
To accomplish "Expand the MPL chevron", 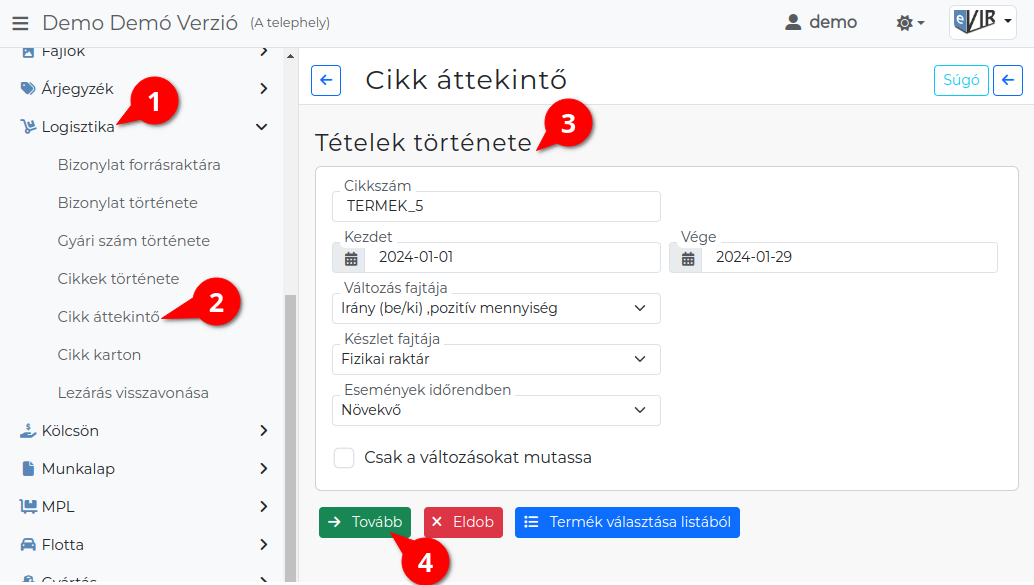I will [264, 507].
